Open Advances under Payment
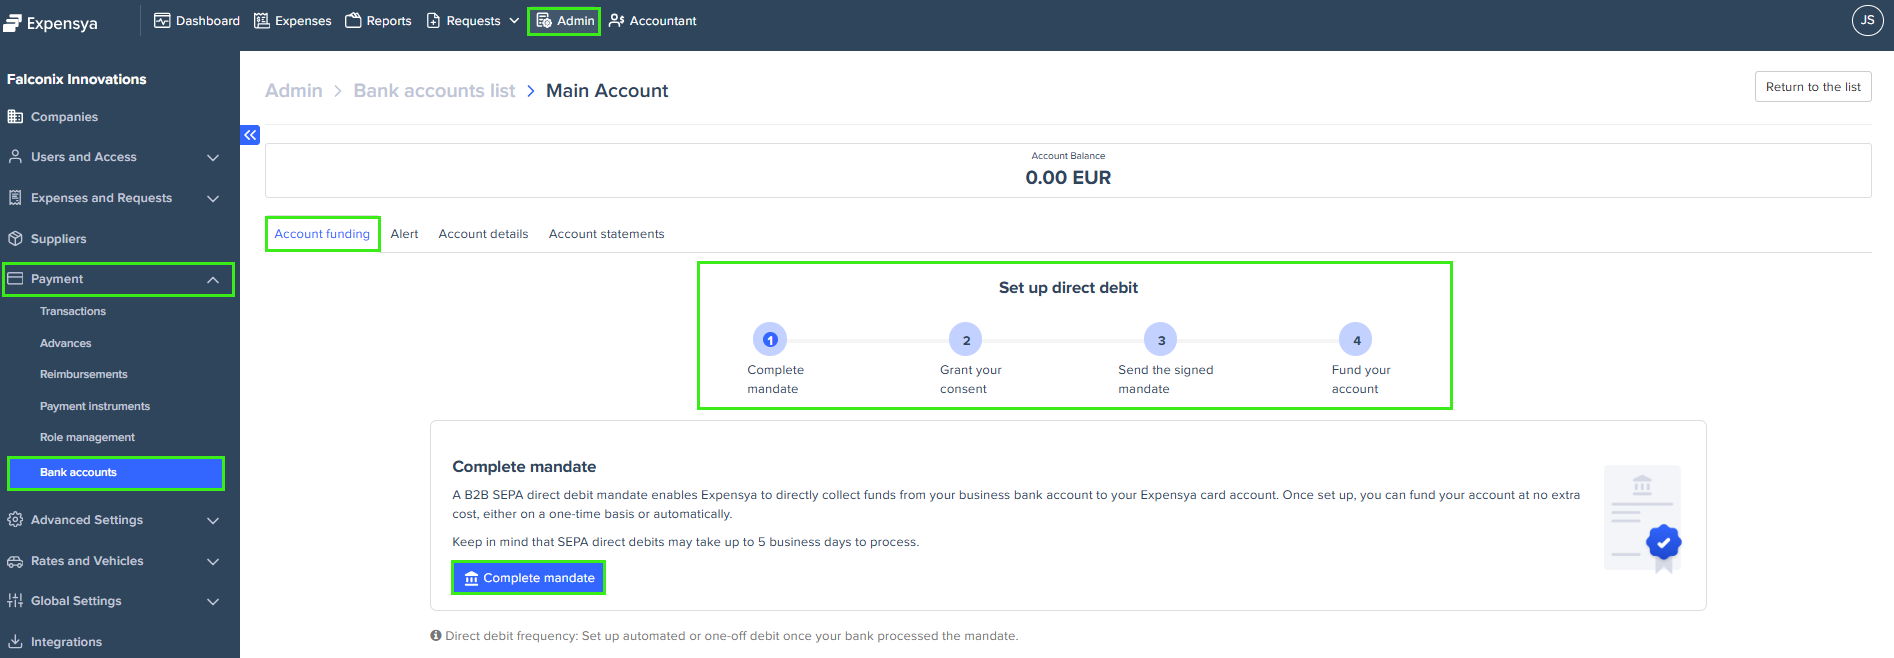This screenshot has height=658, width=1894. point(66,343)
